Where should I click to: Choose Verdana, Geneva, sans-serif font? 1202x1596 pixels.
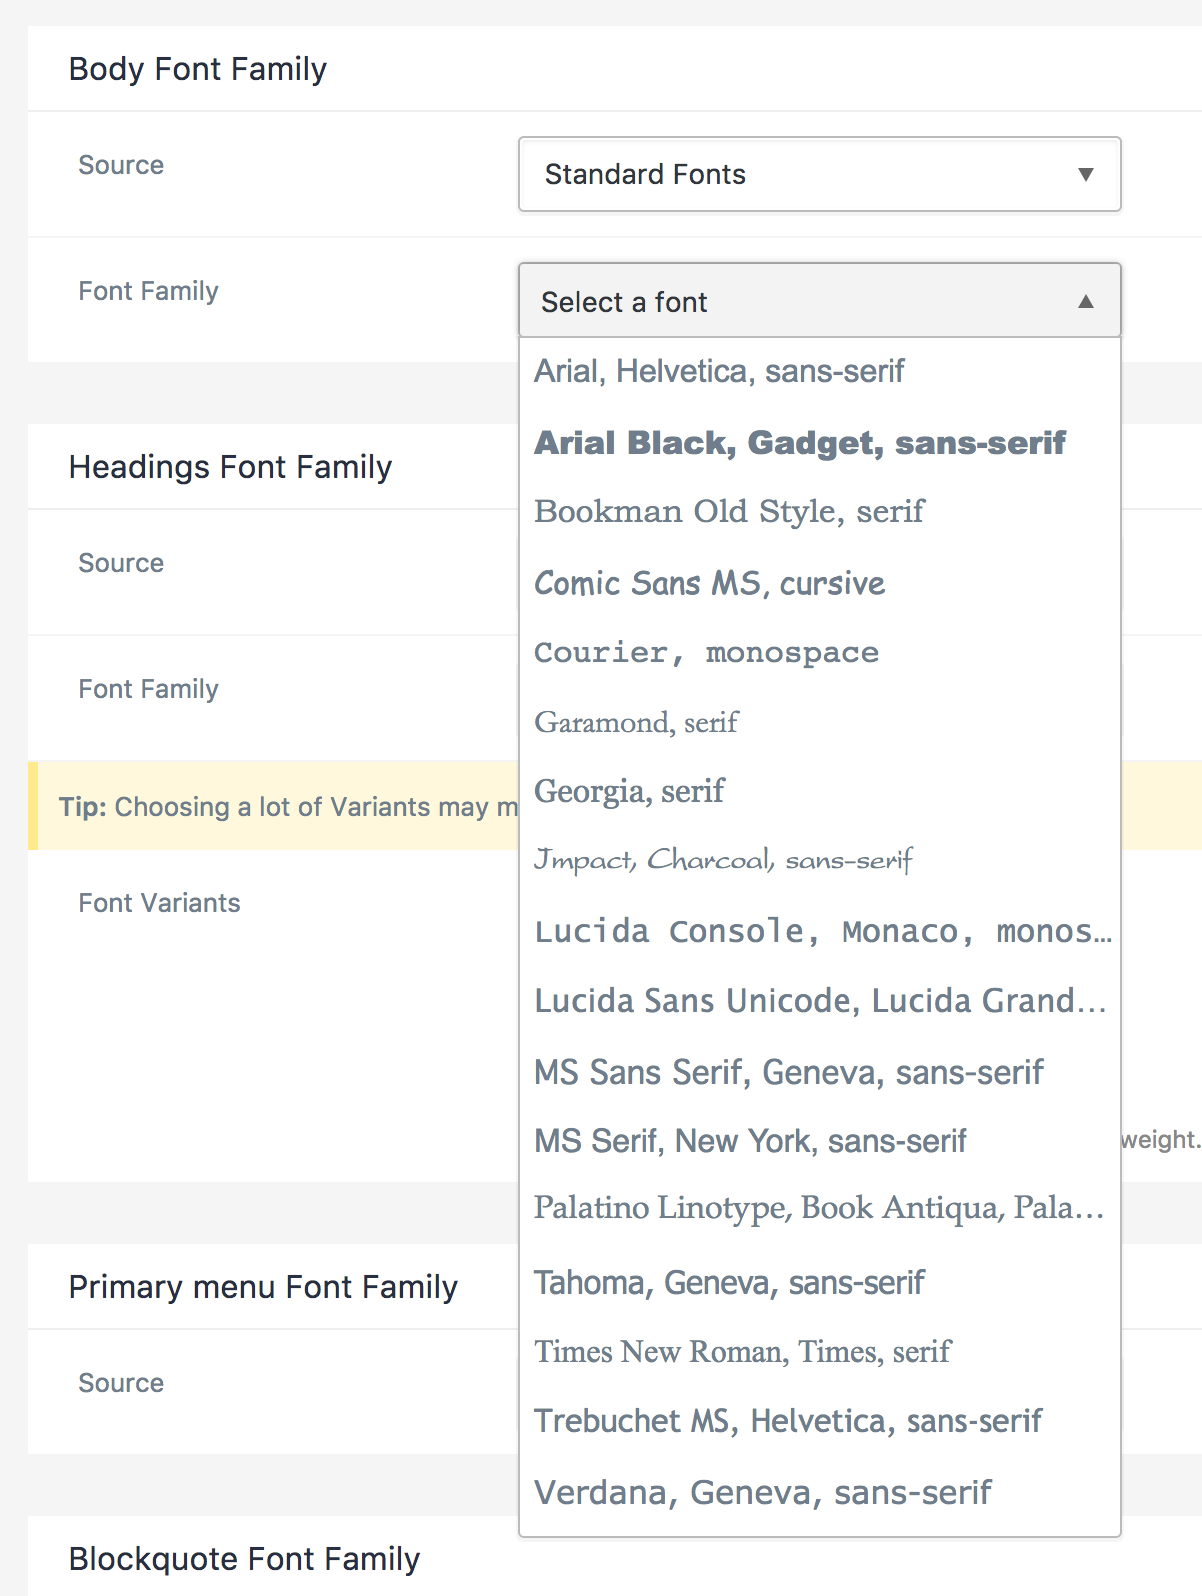762,1492
